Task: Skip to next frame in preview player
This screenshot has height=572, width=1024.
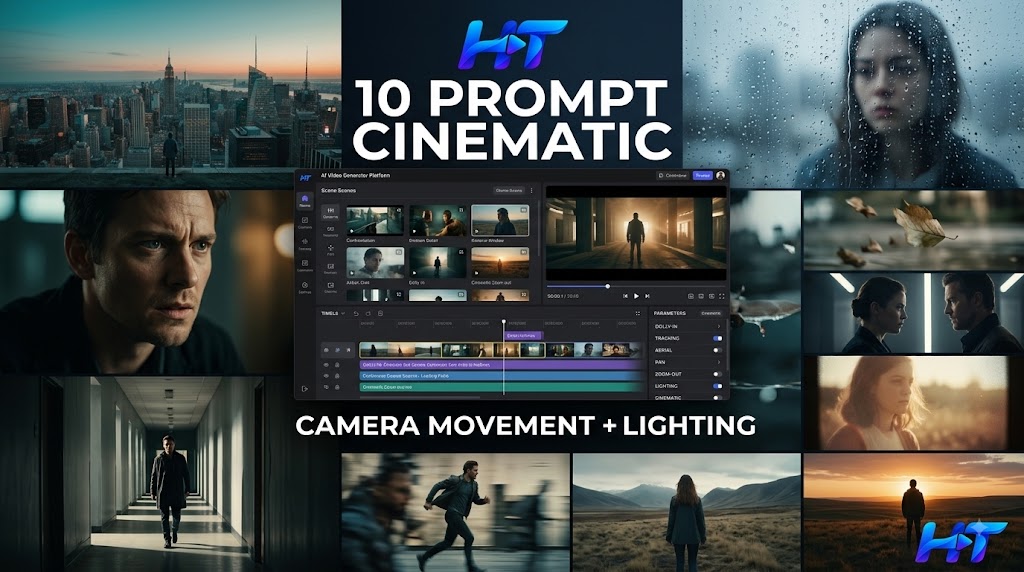Action: click(647, 296)
